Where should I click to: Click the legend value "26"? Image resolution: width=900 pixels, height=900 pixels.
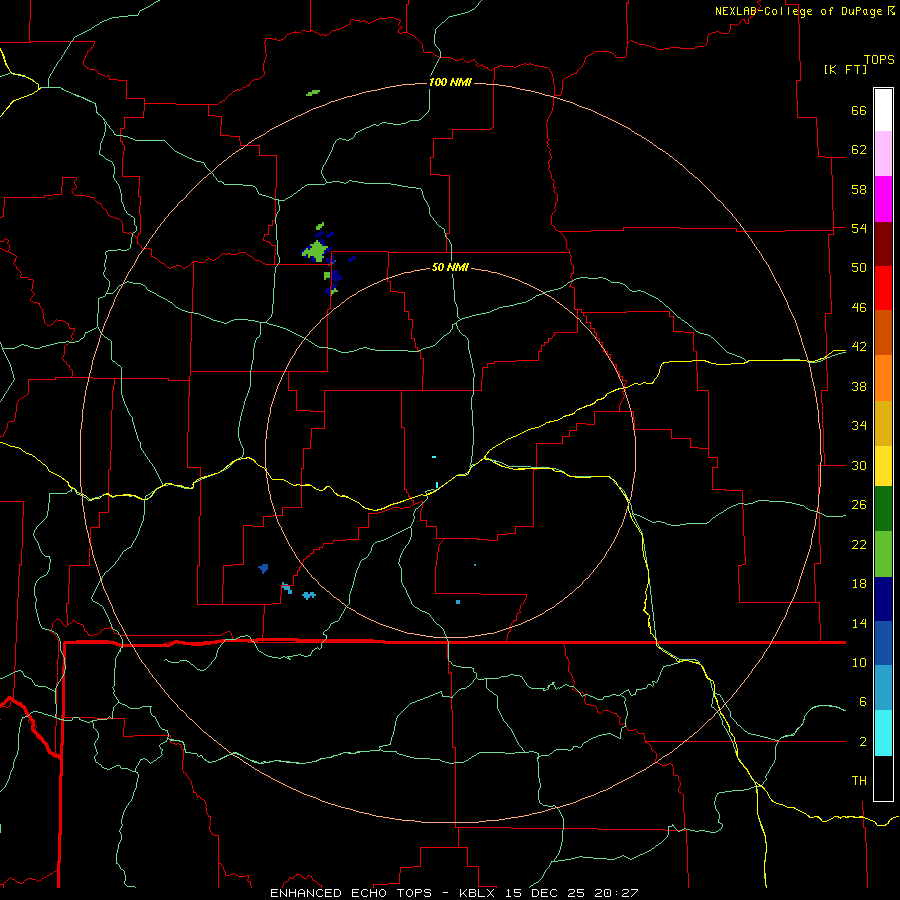pyautogui.click(x=859, y=505)
